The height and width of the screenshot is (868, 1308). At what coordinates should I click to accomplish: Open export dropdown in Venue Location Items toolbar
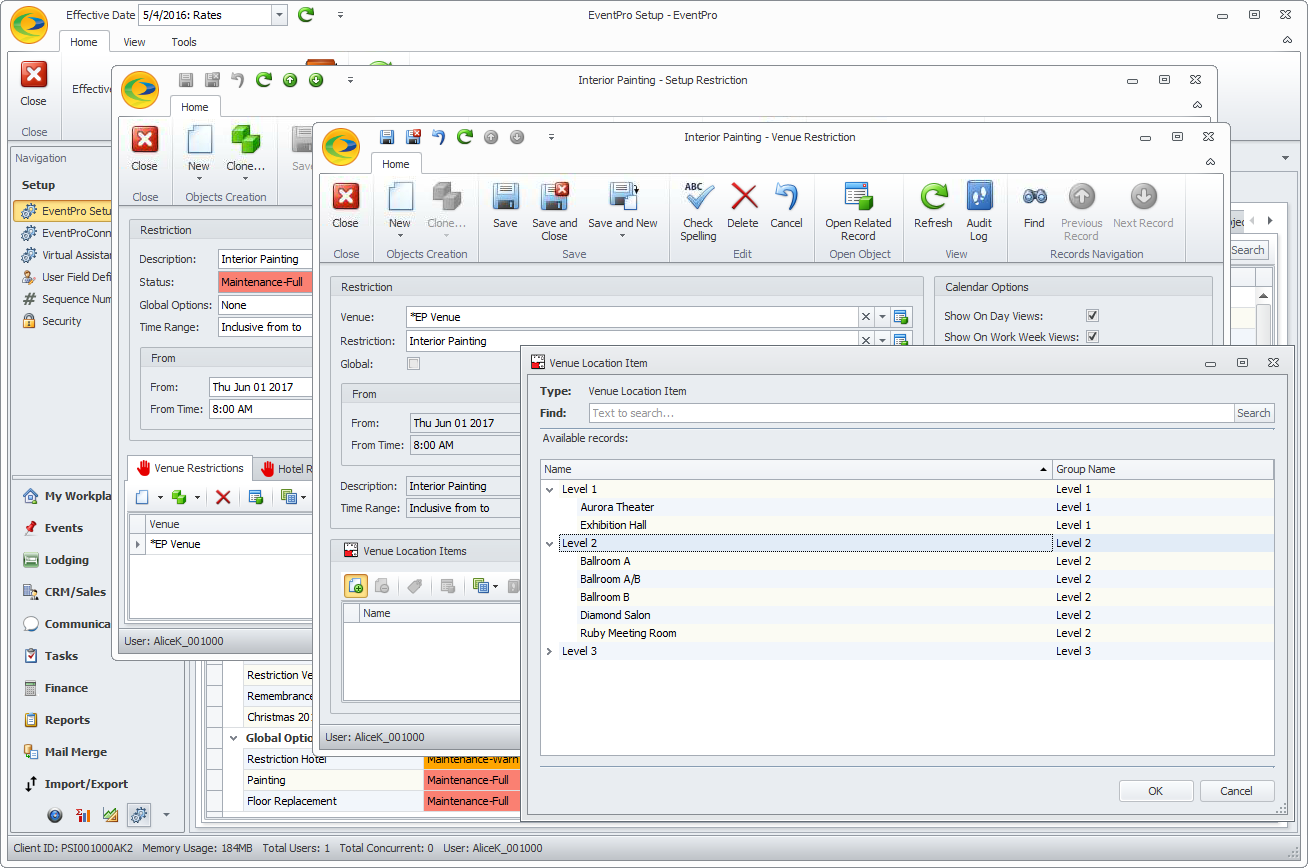coord(496,586)
